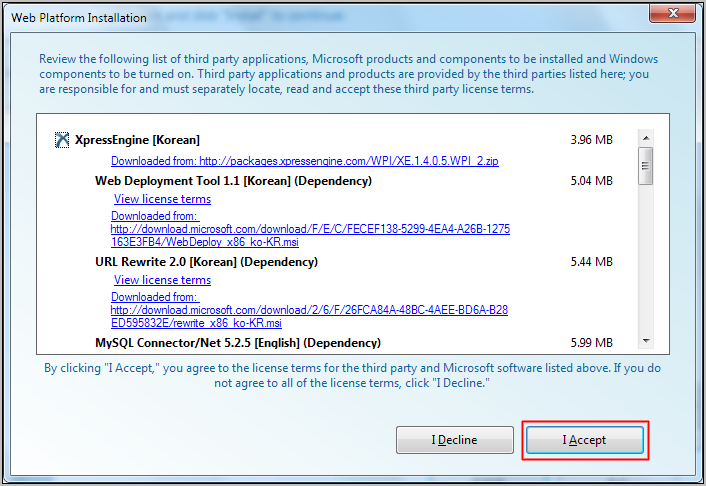Select the XpressEngine [Korean] title text

click(x=137, y=140)
